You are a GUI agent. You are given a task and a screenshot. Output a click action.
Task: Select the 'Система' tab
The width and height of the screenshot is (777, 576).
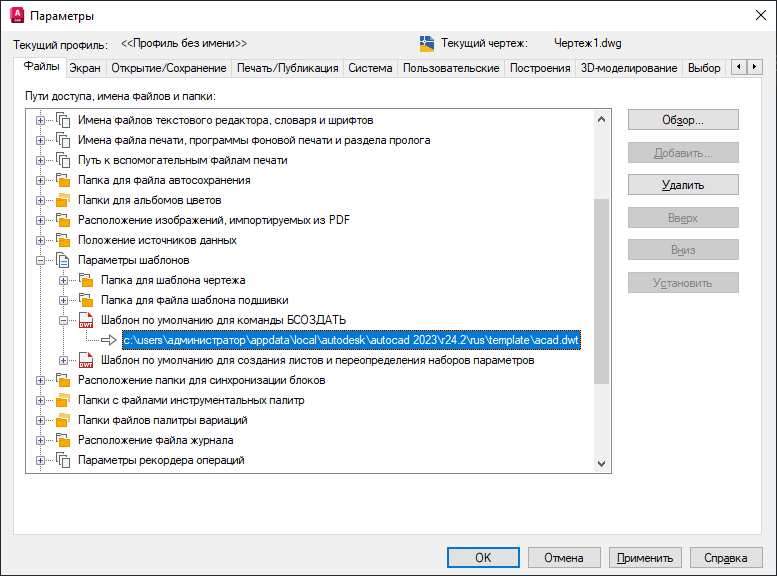pyautogui.click(x=370, y=68)
